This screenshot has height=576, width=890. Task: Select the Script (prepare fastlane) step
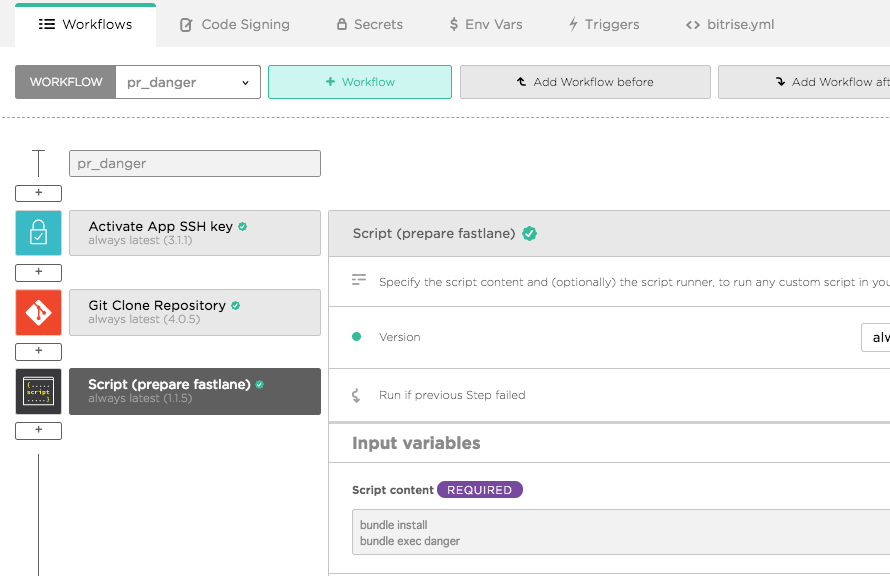click(x=195, y=392)
